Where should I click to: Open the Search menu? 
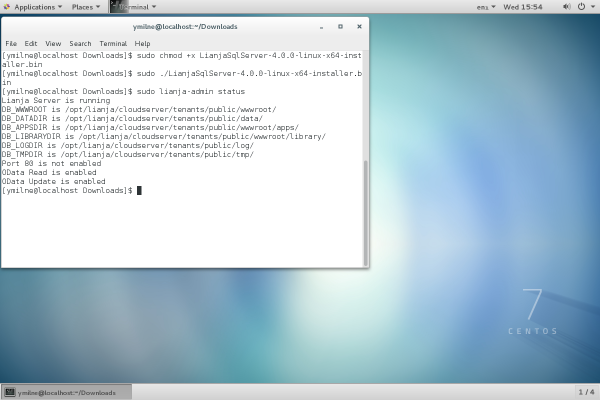(x=80, y=44)
